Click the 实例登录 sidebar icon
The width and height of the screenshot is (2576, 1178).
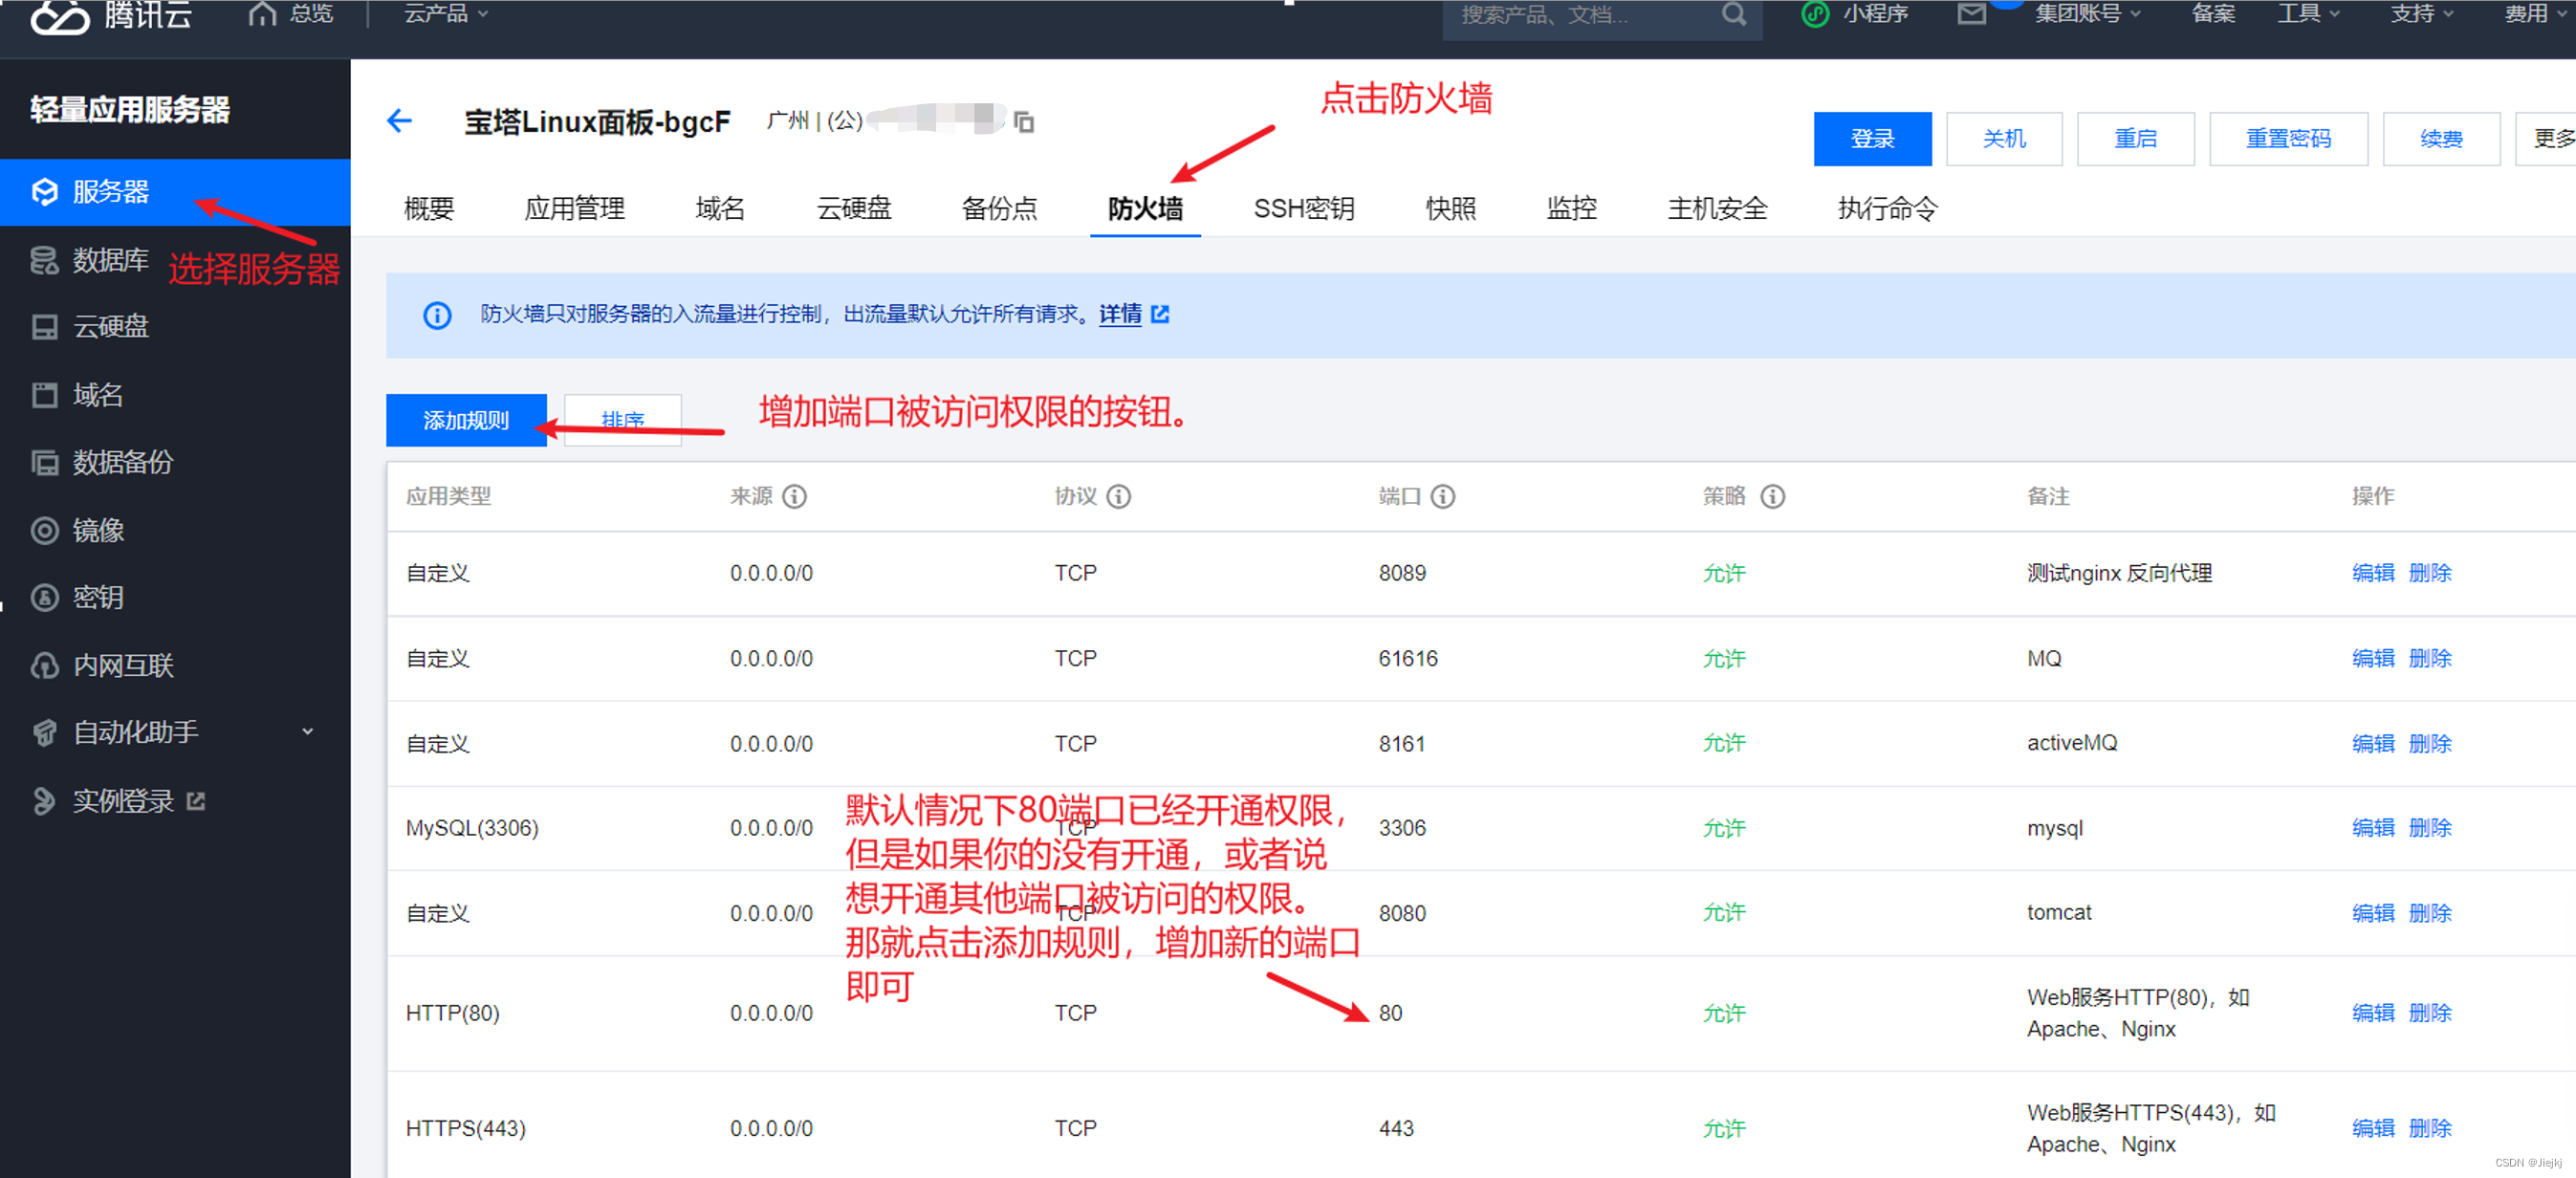[44, 801]
